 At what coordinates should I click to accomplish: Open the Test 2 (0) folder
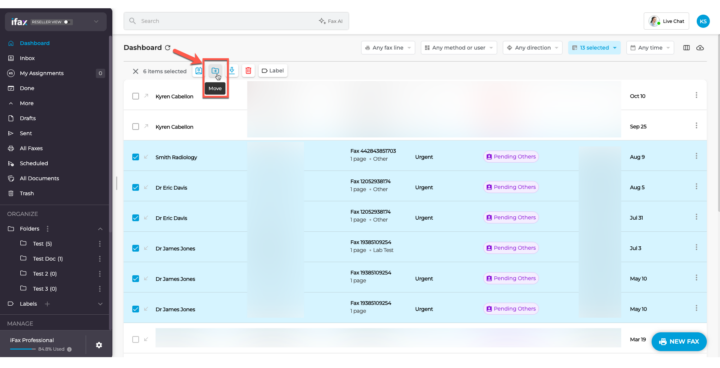[x=45, y=274]
